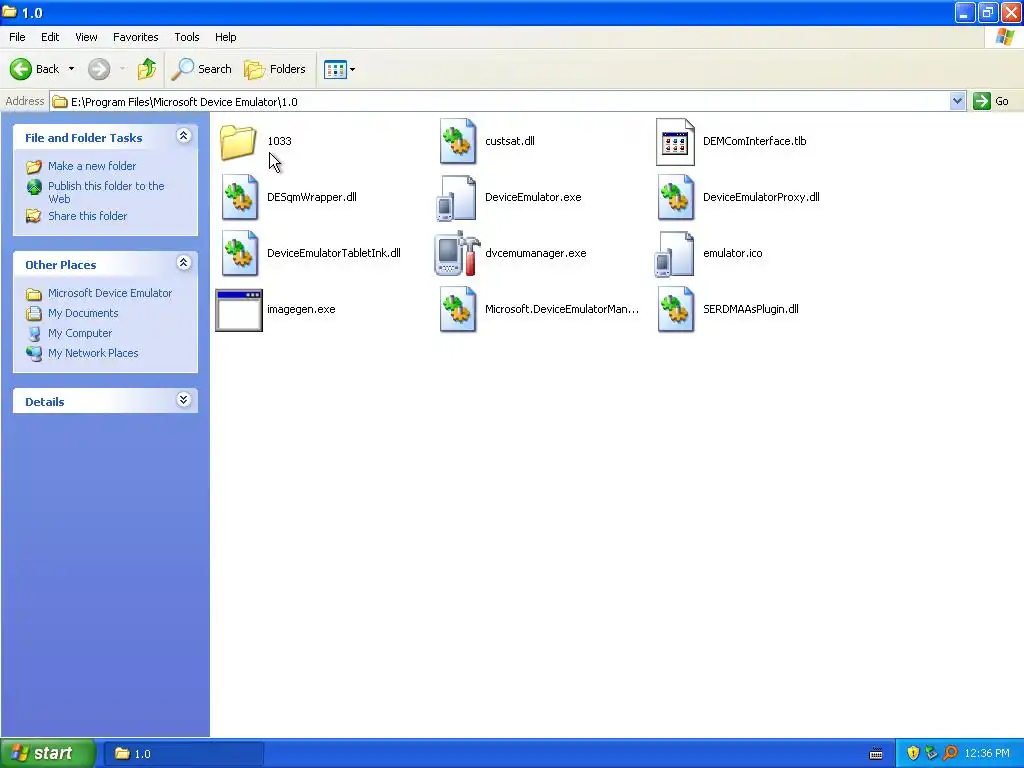Open the 1033 folder icon
Screen dimensions: 1024x768
pyautogui.click(x=238, y=142)
